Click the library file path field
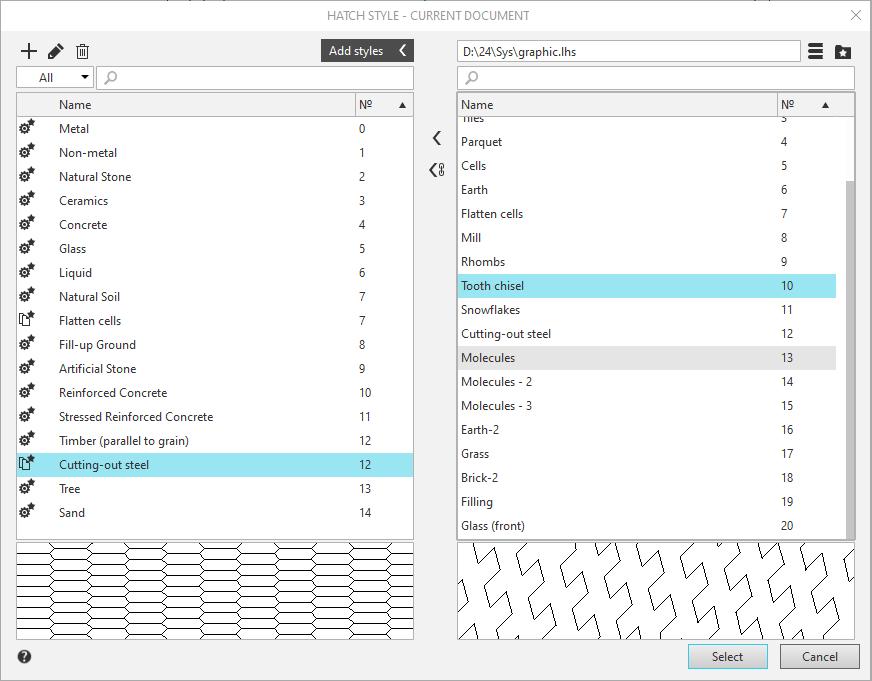Viewport: 872px width, 681px height. [x=628, y=51]
